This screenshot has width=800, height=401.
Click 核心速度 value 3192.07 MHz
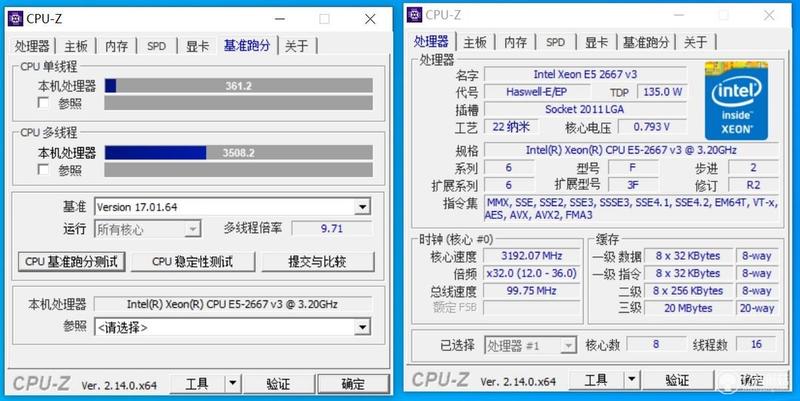tap(532, 256)
